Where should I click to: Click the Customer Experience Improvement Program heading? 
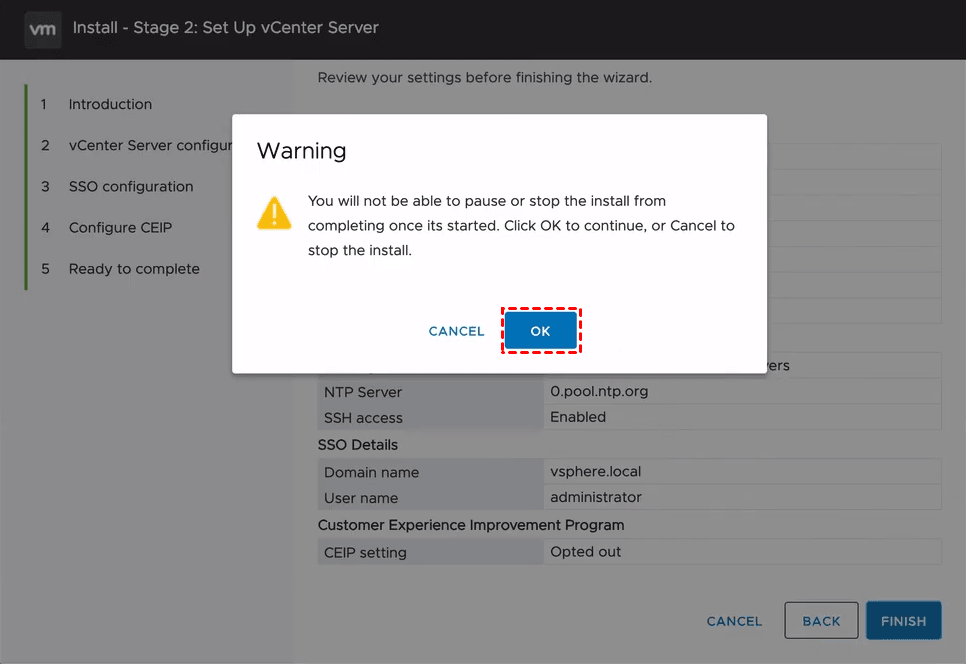tap(470, 524)
